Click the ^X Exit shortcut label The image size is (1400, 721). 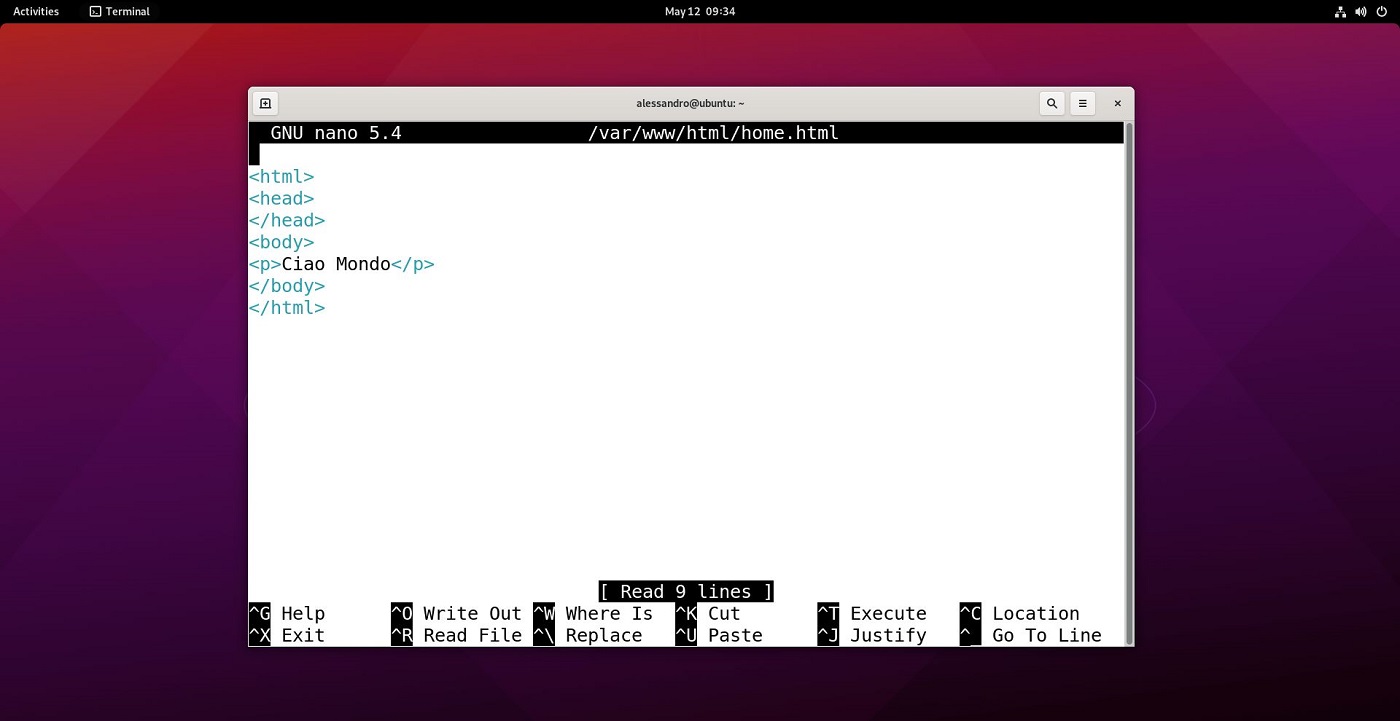(288, 636)
